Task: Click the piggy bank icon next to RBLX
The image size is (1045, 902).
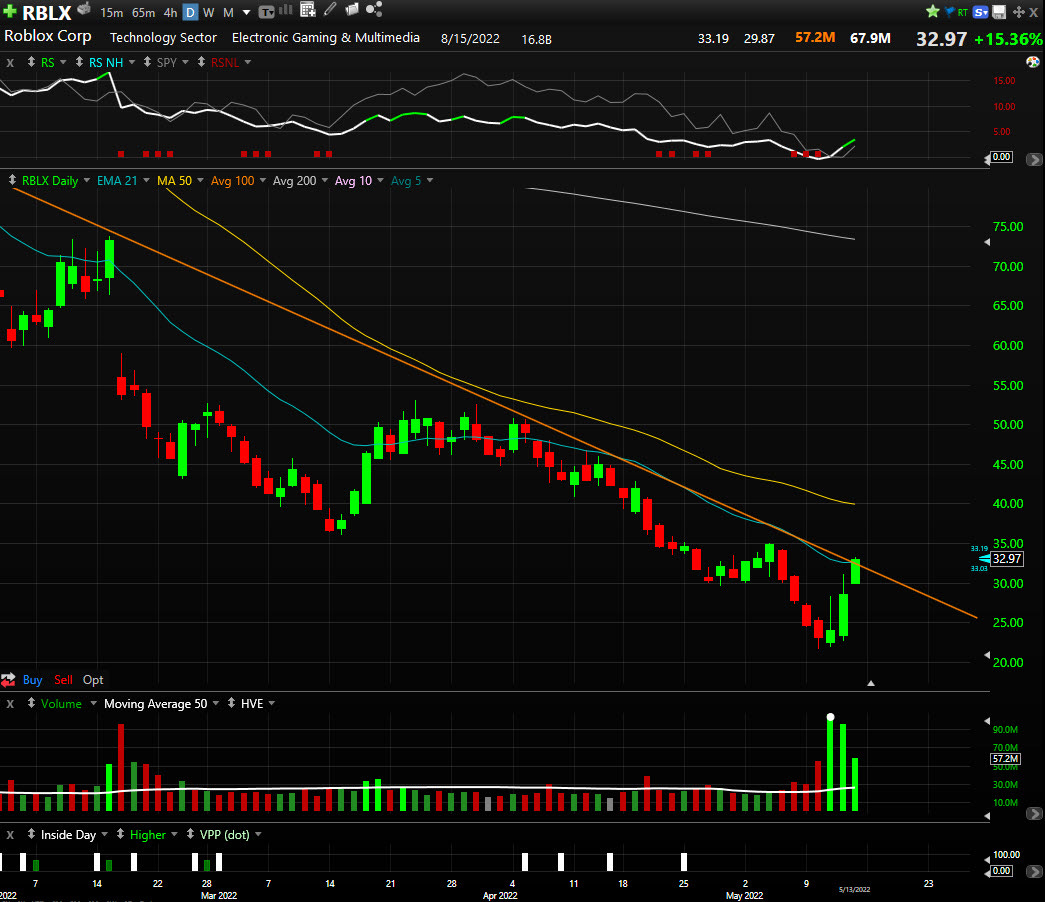Action: [x=84, y=9]
